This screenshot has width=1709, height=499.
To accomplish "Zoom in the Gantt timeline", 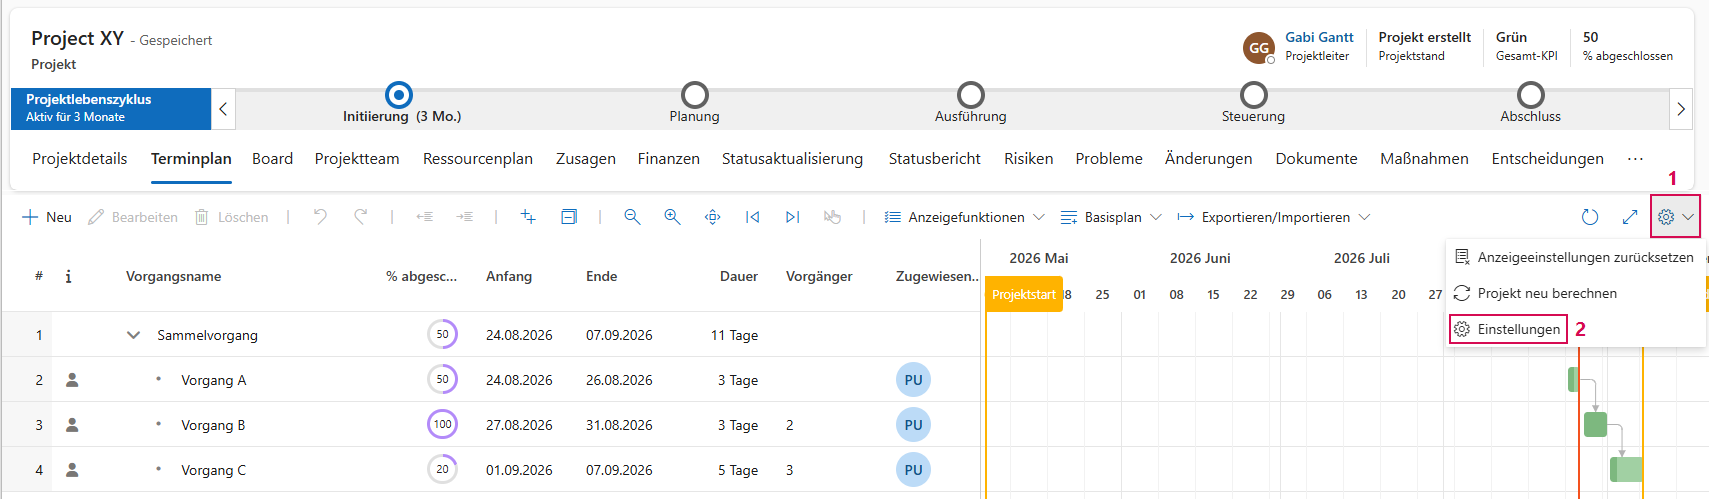I will tap(672, 216).
